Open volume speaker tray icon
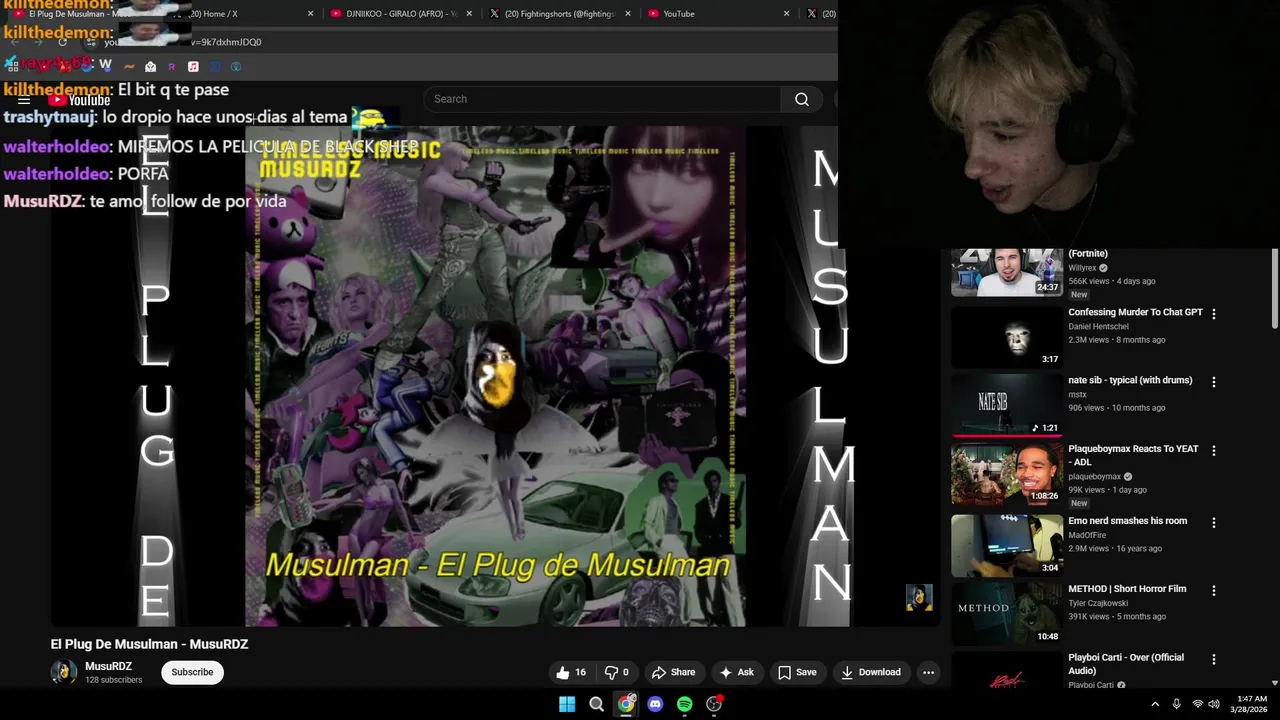This screenshot has width=1280, height=720. (1214, 704)
